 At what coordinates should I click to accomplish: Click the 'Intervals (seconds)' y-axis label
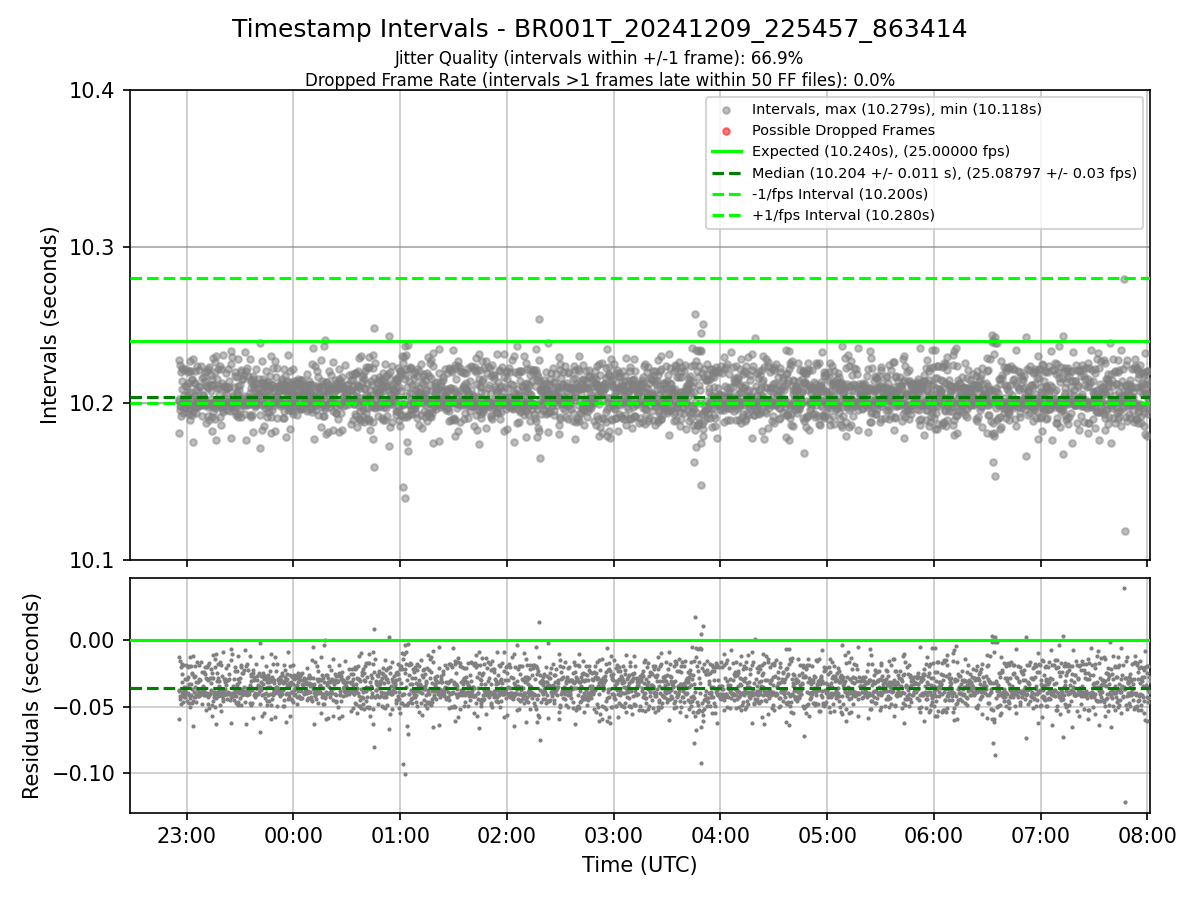pos(49,324)
